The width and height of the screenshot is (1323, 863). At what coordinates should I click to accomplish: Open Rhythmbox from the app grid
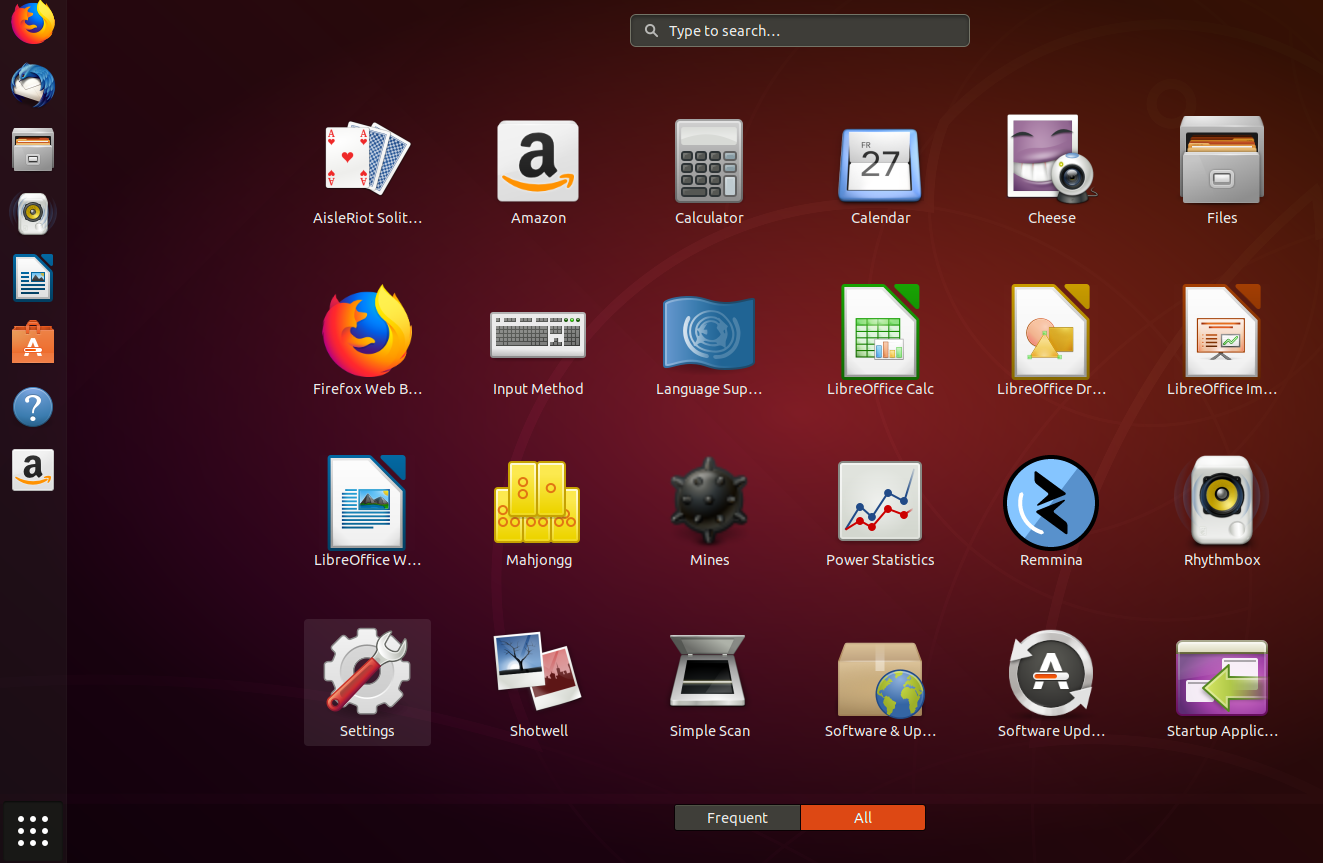tap(1222, 512)
